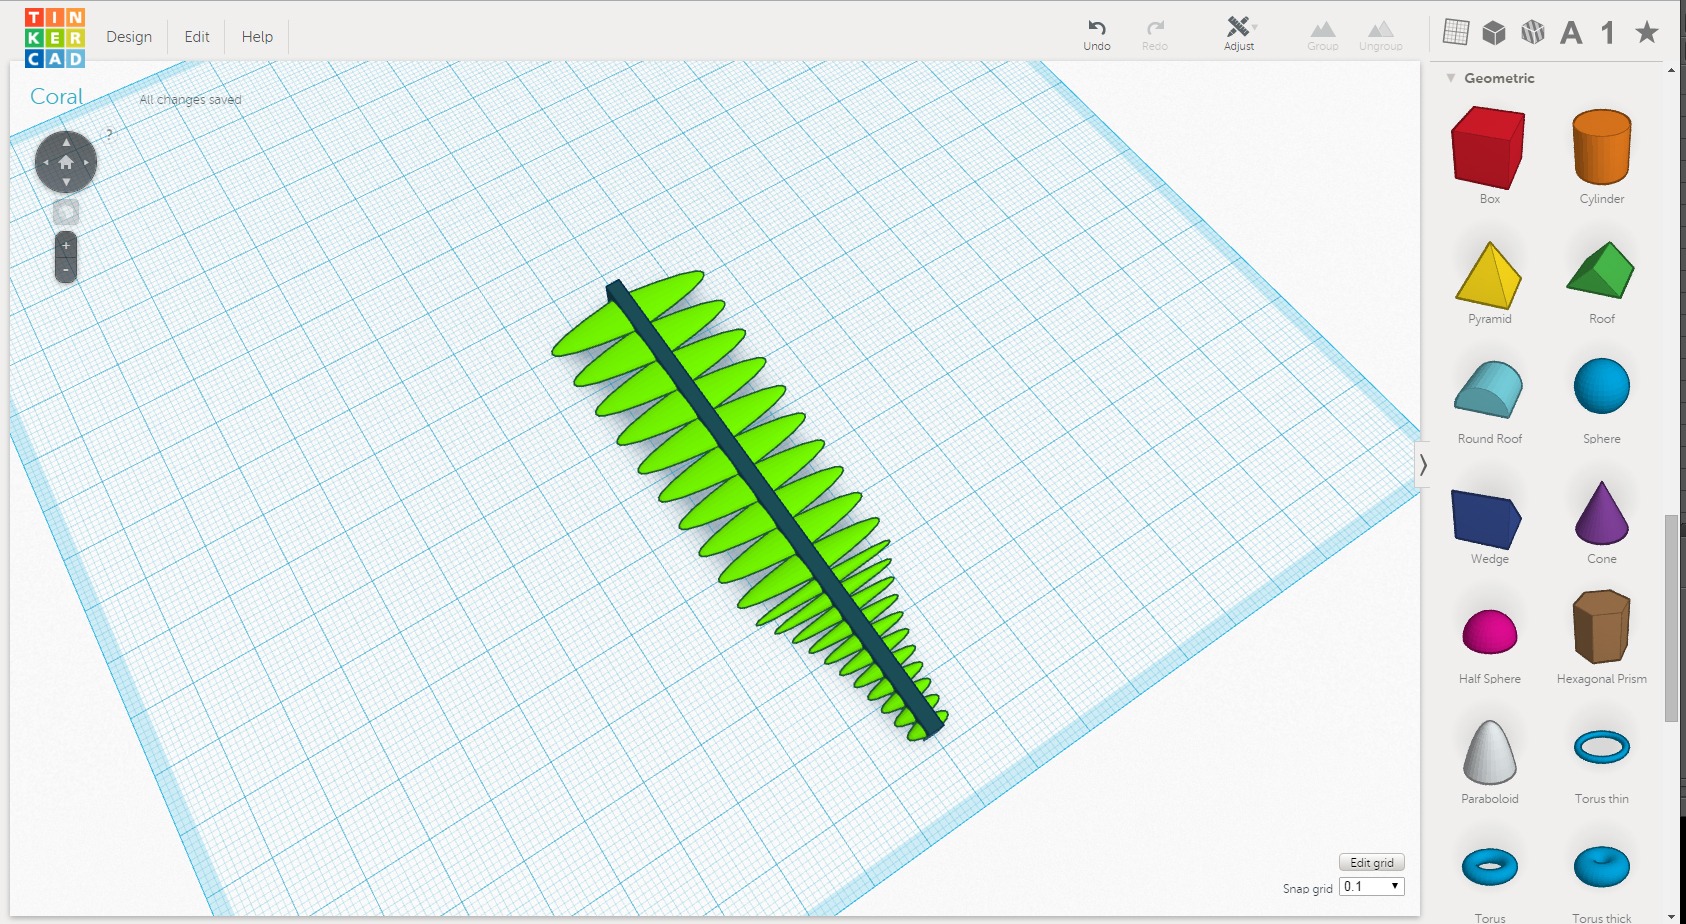Open the numbers category 1 icon

point(1608,33)
